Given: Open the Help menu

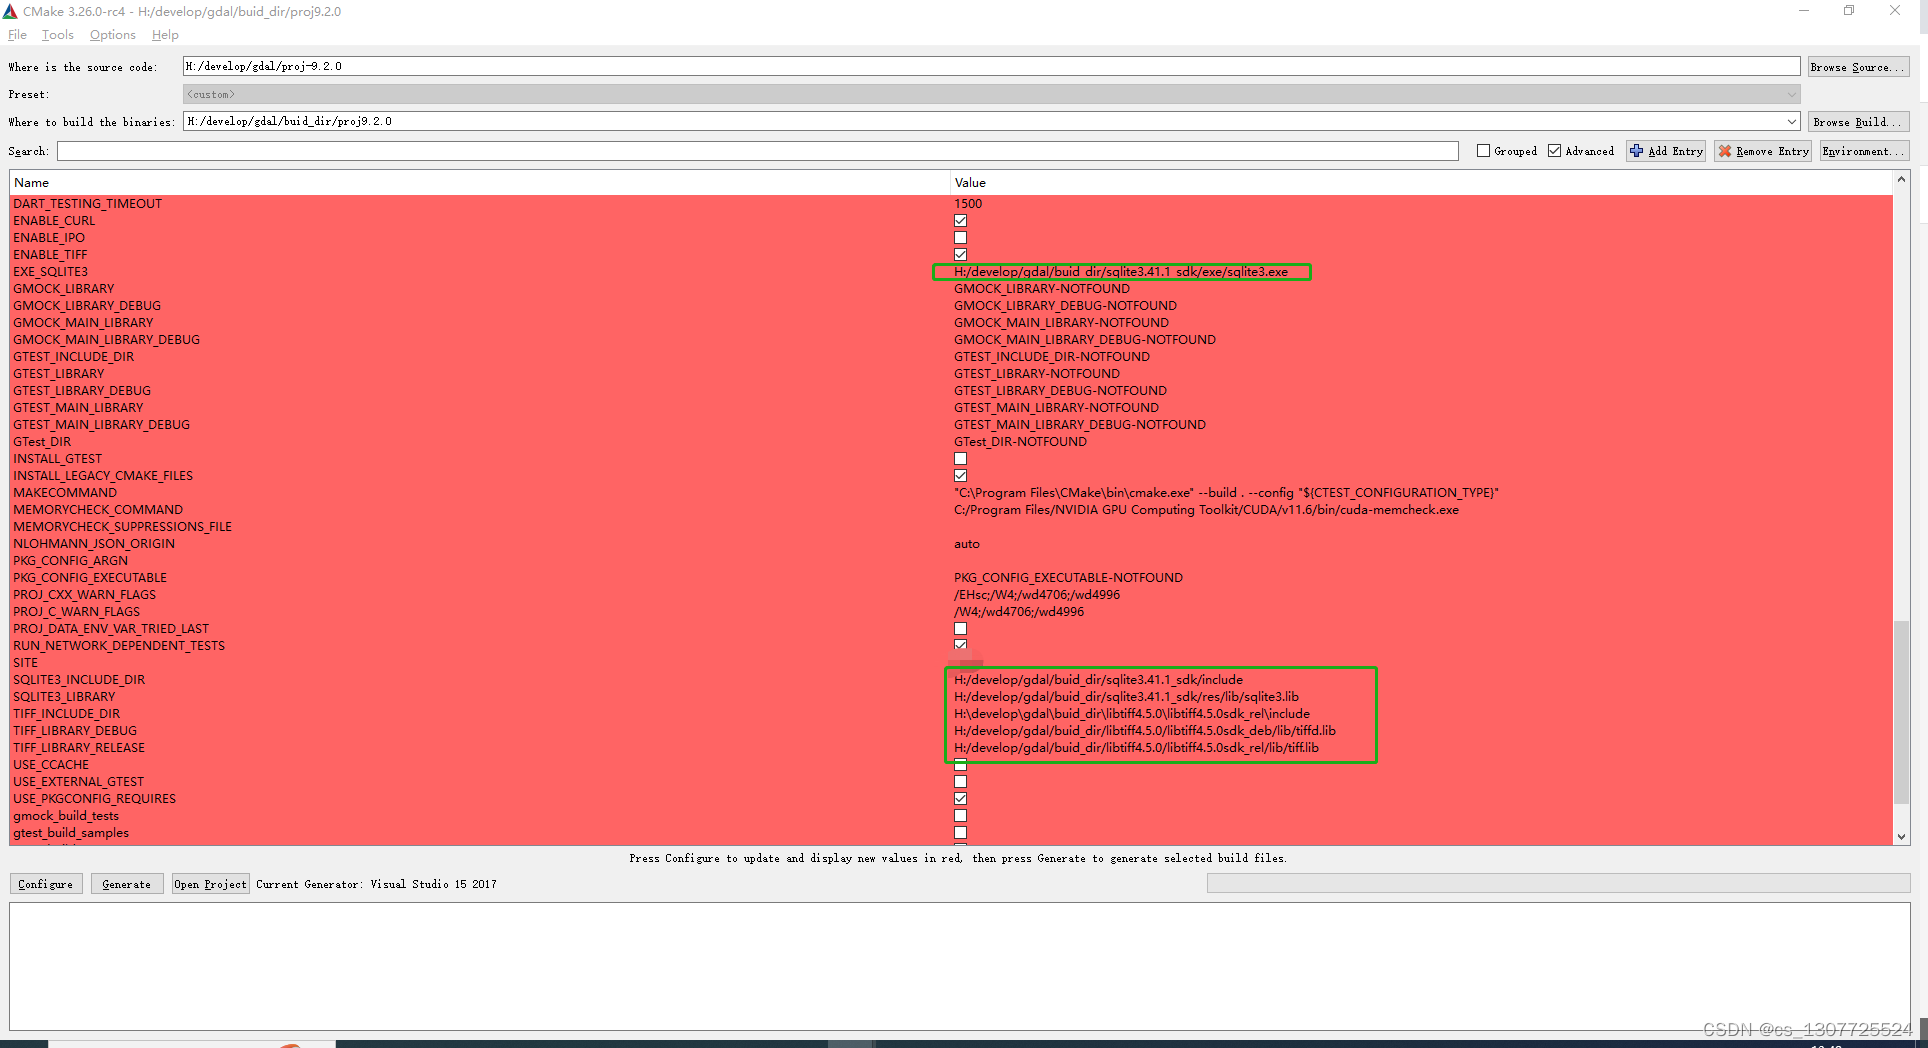Looking at the screenshot, I should pos(165,35).
